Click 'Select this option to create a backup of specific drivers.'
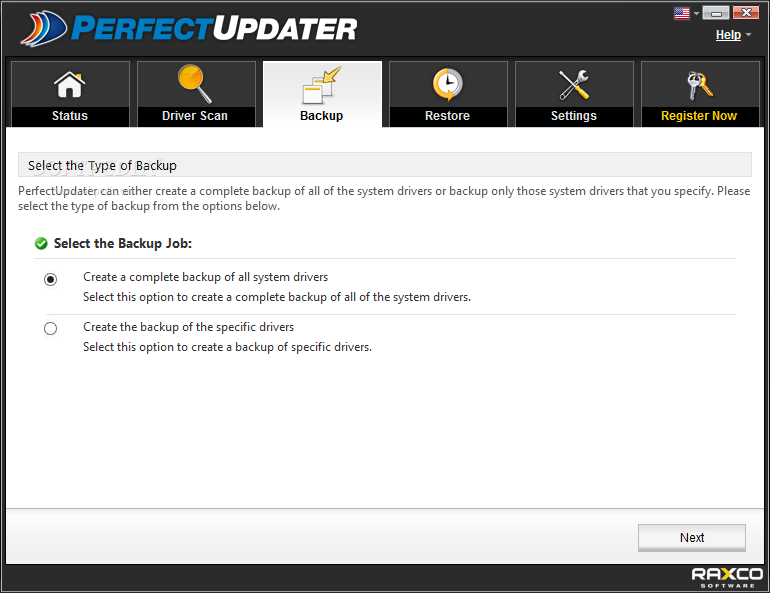This screenshot has height=593, width=770. tap(227, 347)
